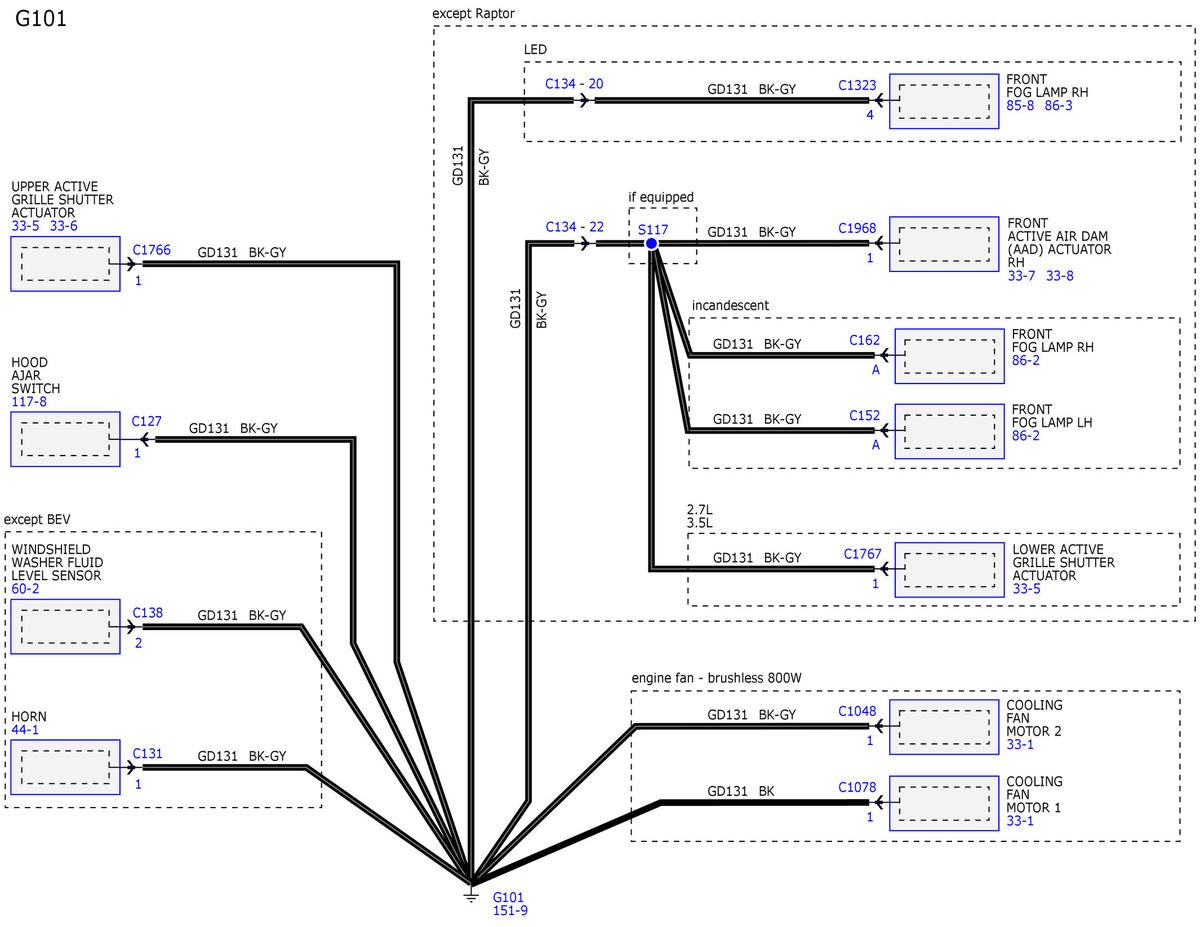Click connector label C1078

pyautogui.click(x=857, y=788)
